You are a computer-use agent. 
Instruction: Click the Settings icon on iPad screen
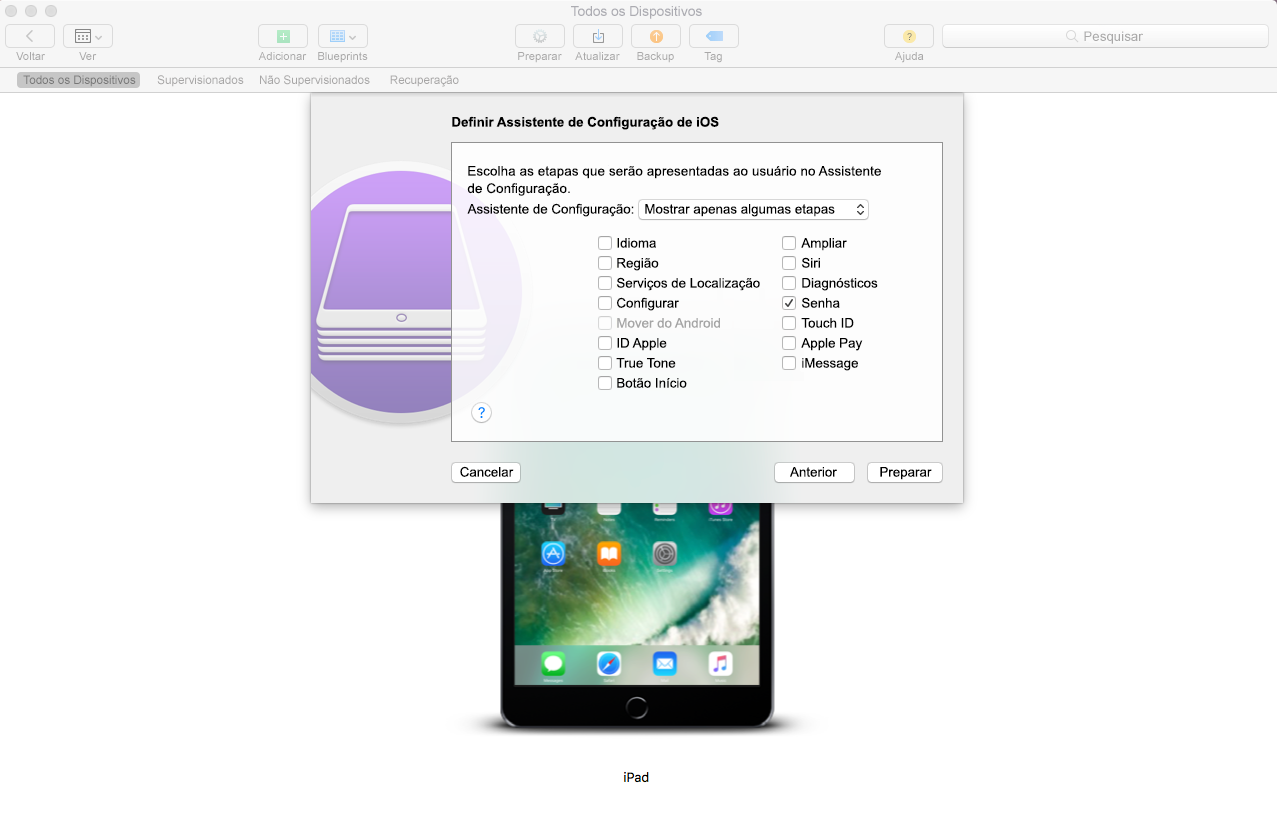665,554
